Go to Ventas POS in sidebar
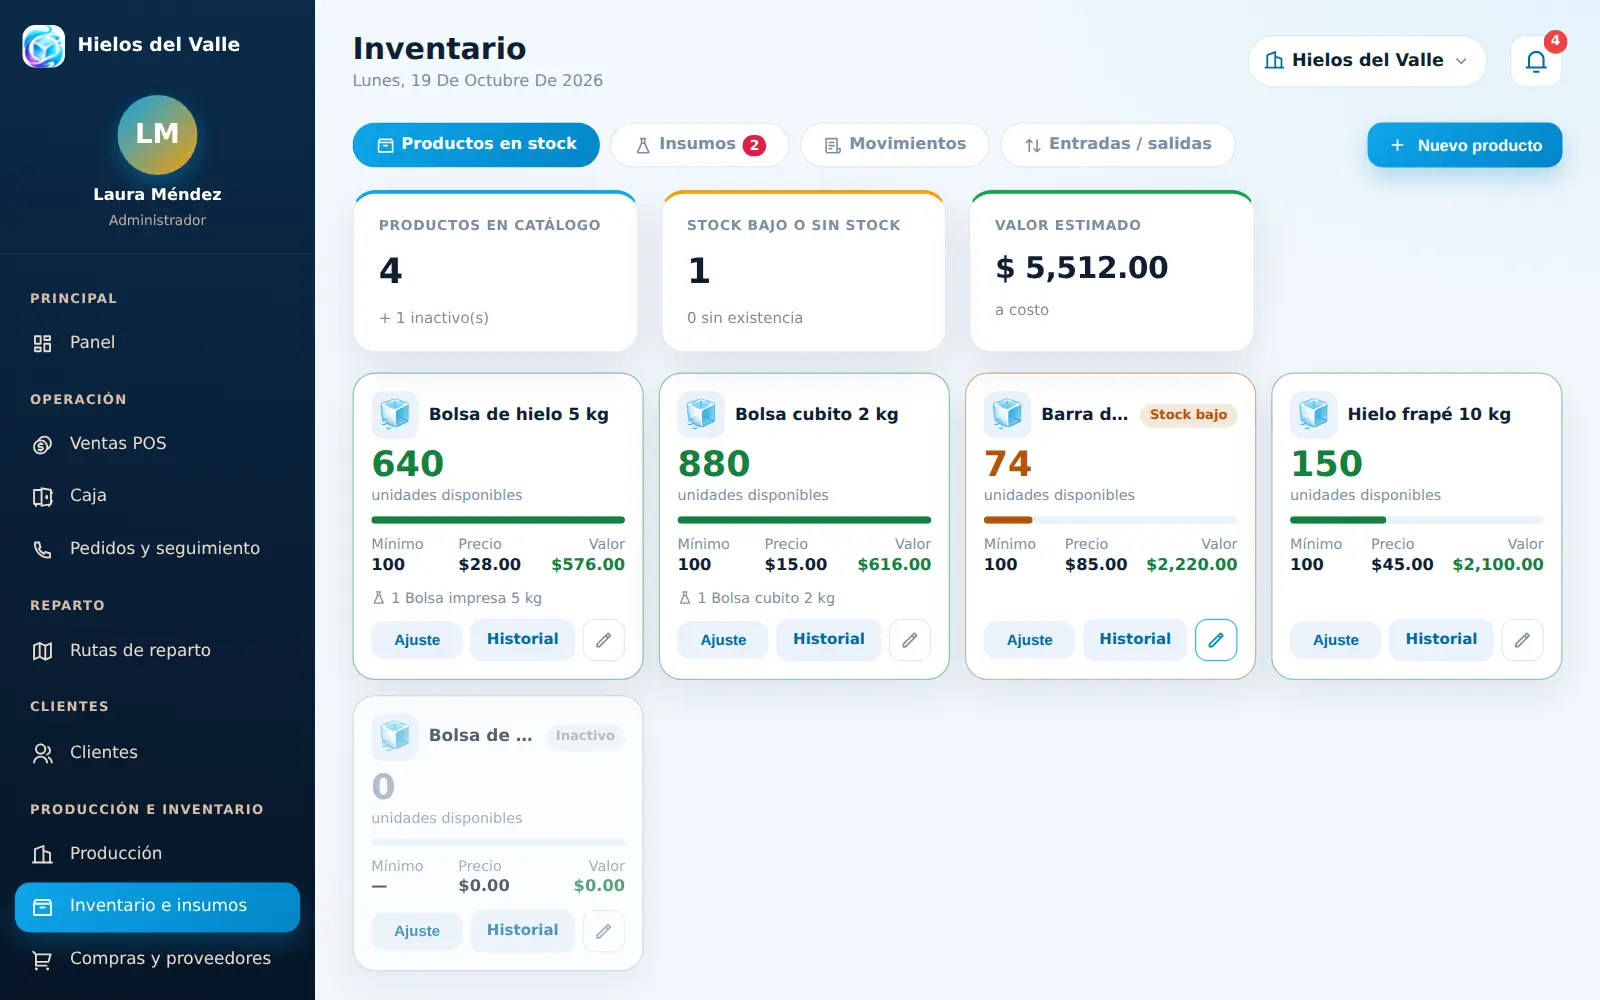1600x1000 pixels. pos(157,444)
